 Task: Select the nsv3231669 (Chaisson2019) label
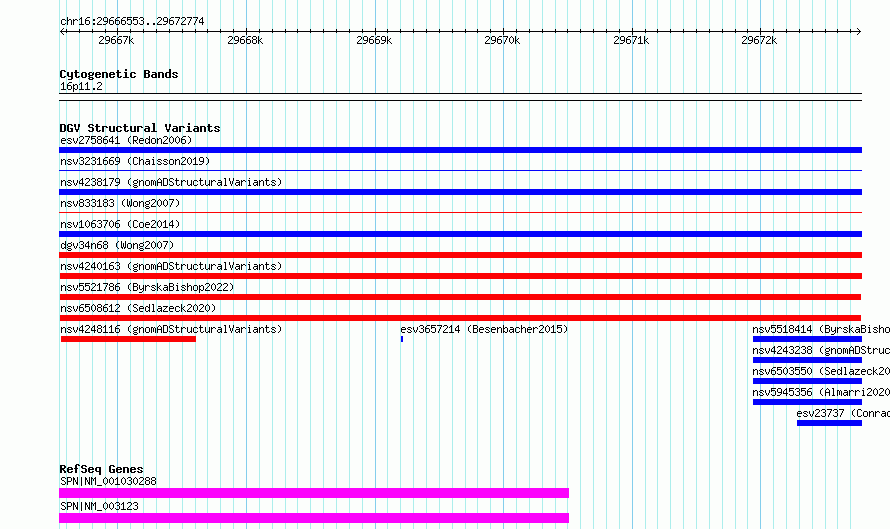click(135, 161)
